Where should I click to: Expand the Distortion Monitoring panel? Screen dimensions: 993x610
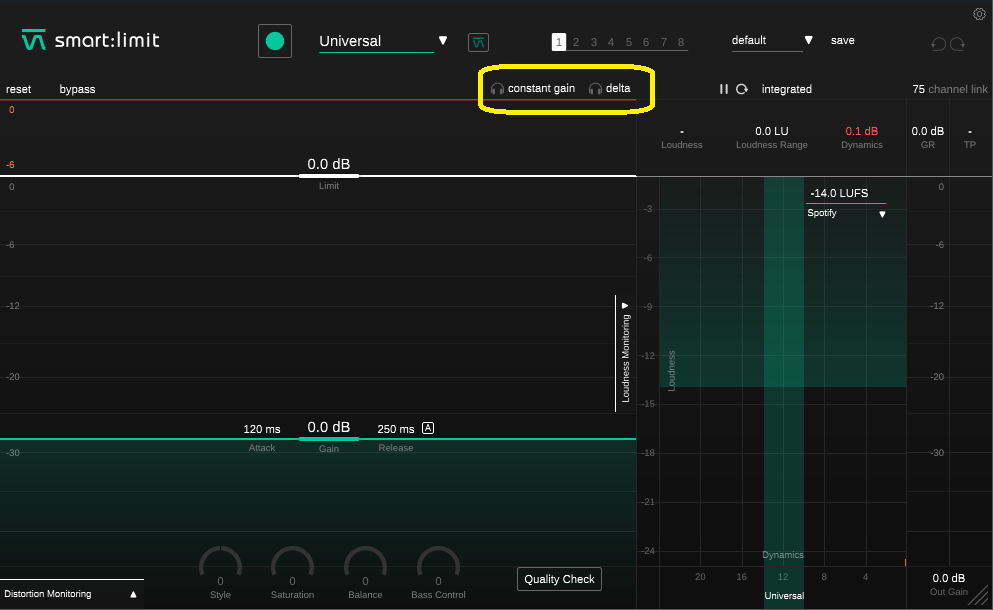[x=72, y=594]
